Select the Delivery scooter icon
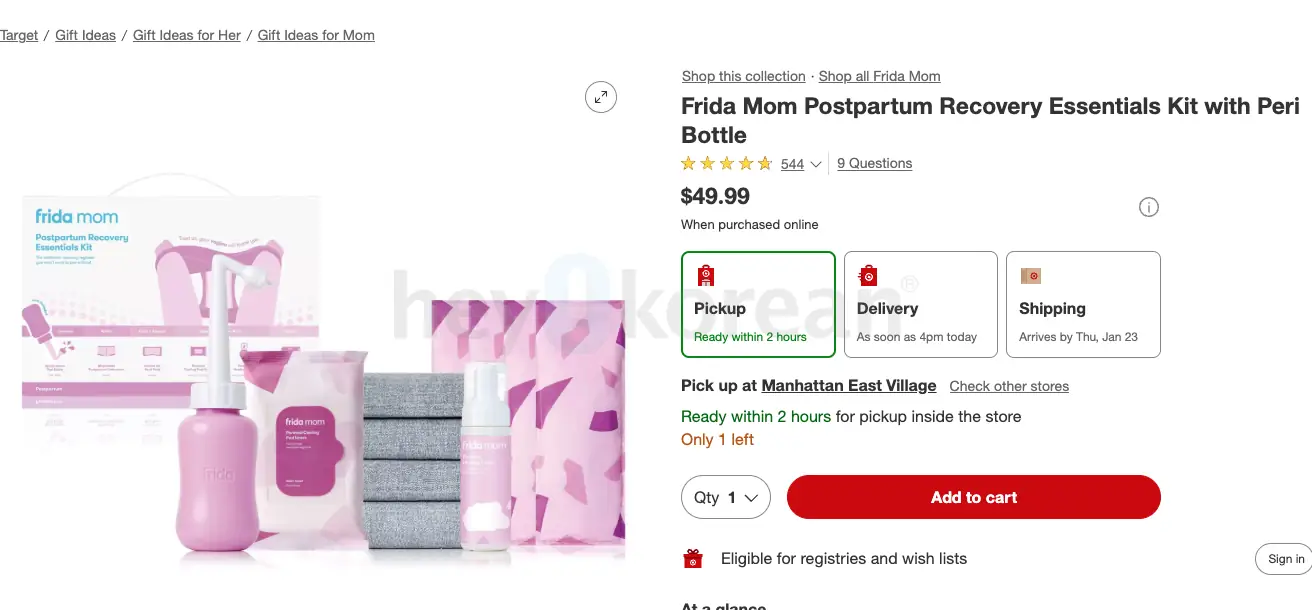Image resolution: width=1312 pixels, height=610 pixels. point(867,274)
